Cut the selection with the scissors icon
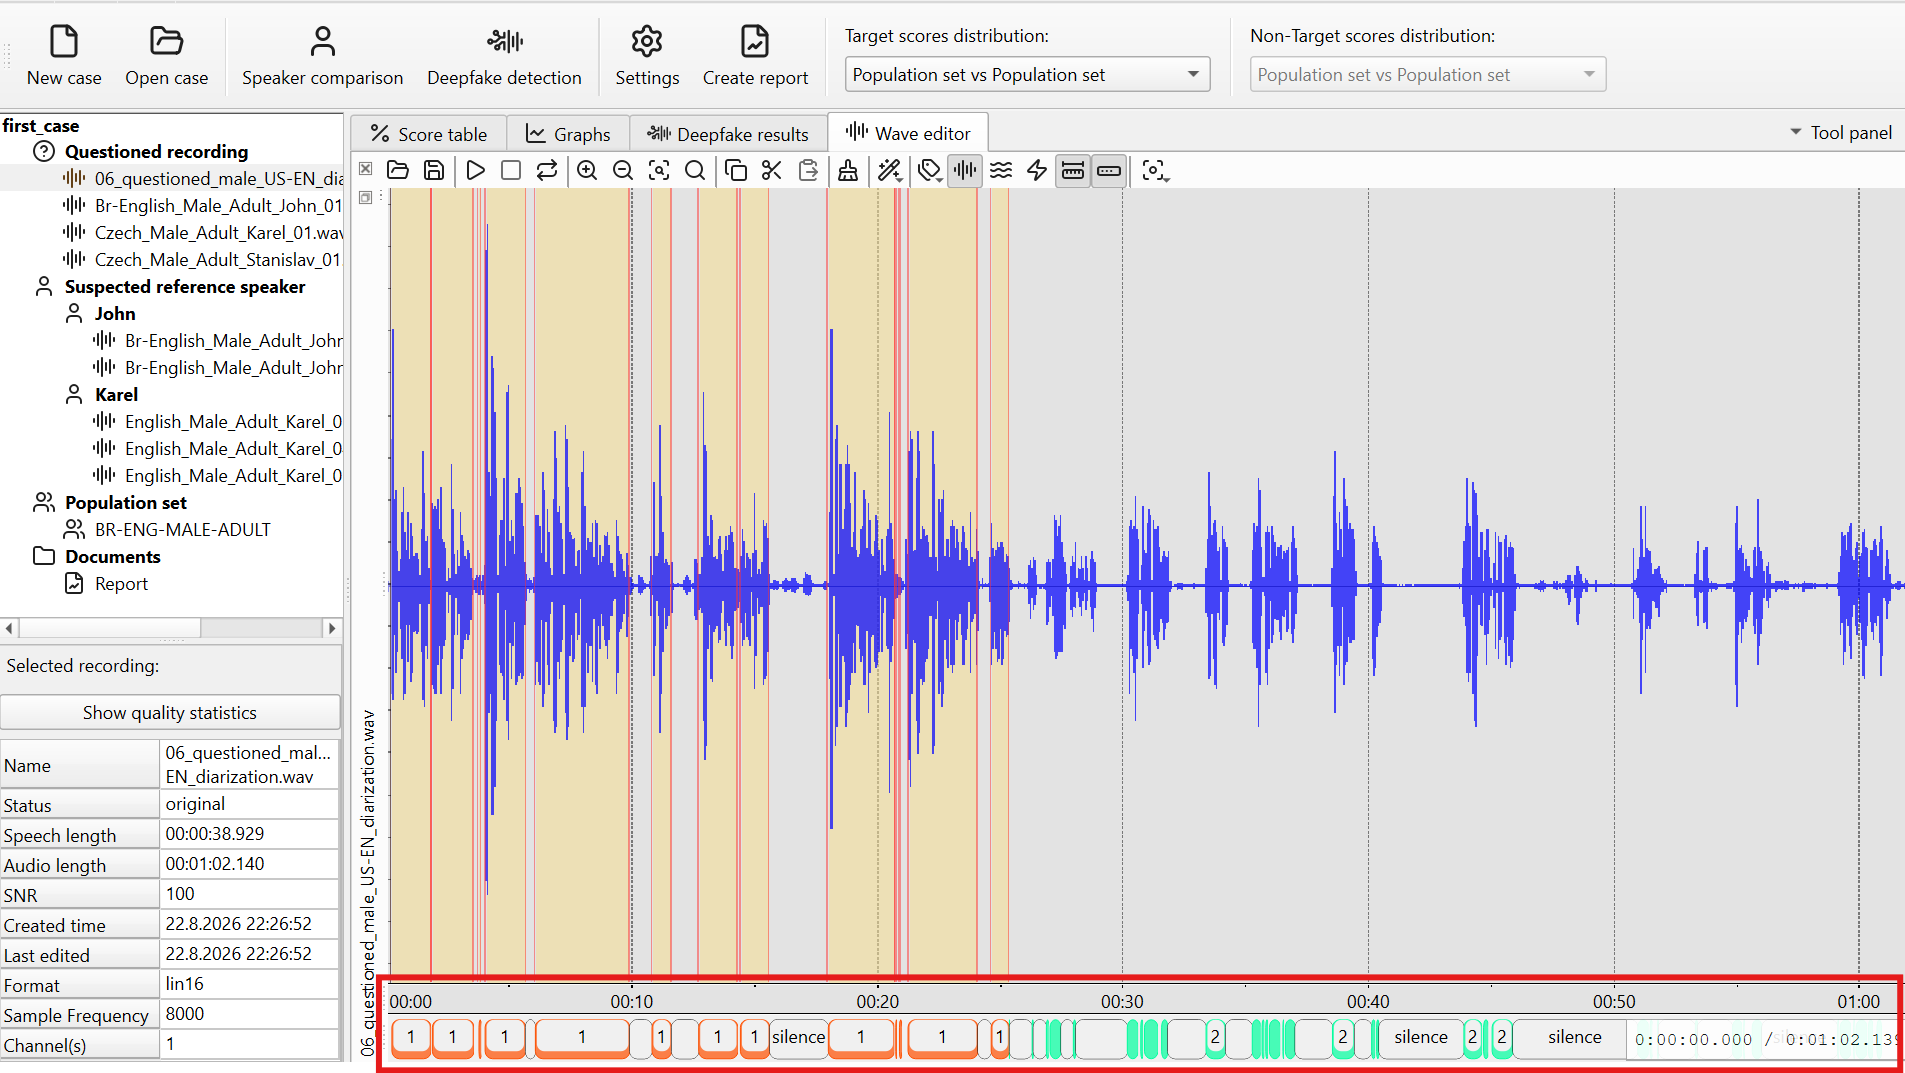This screenshot has height=1073, width=1905. (772, 170)
